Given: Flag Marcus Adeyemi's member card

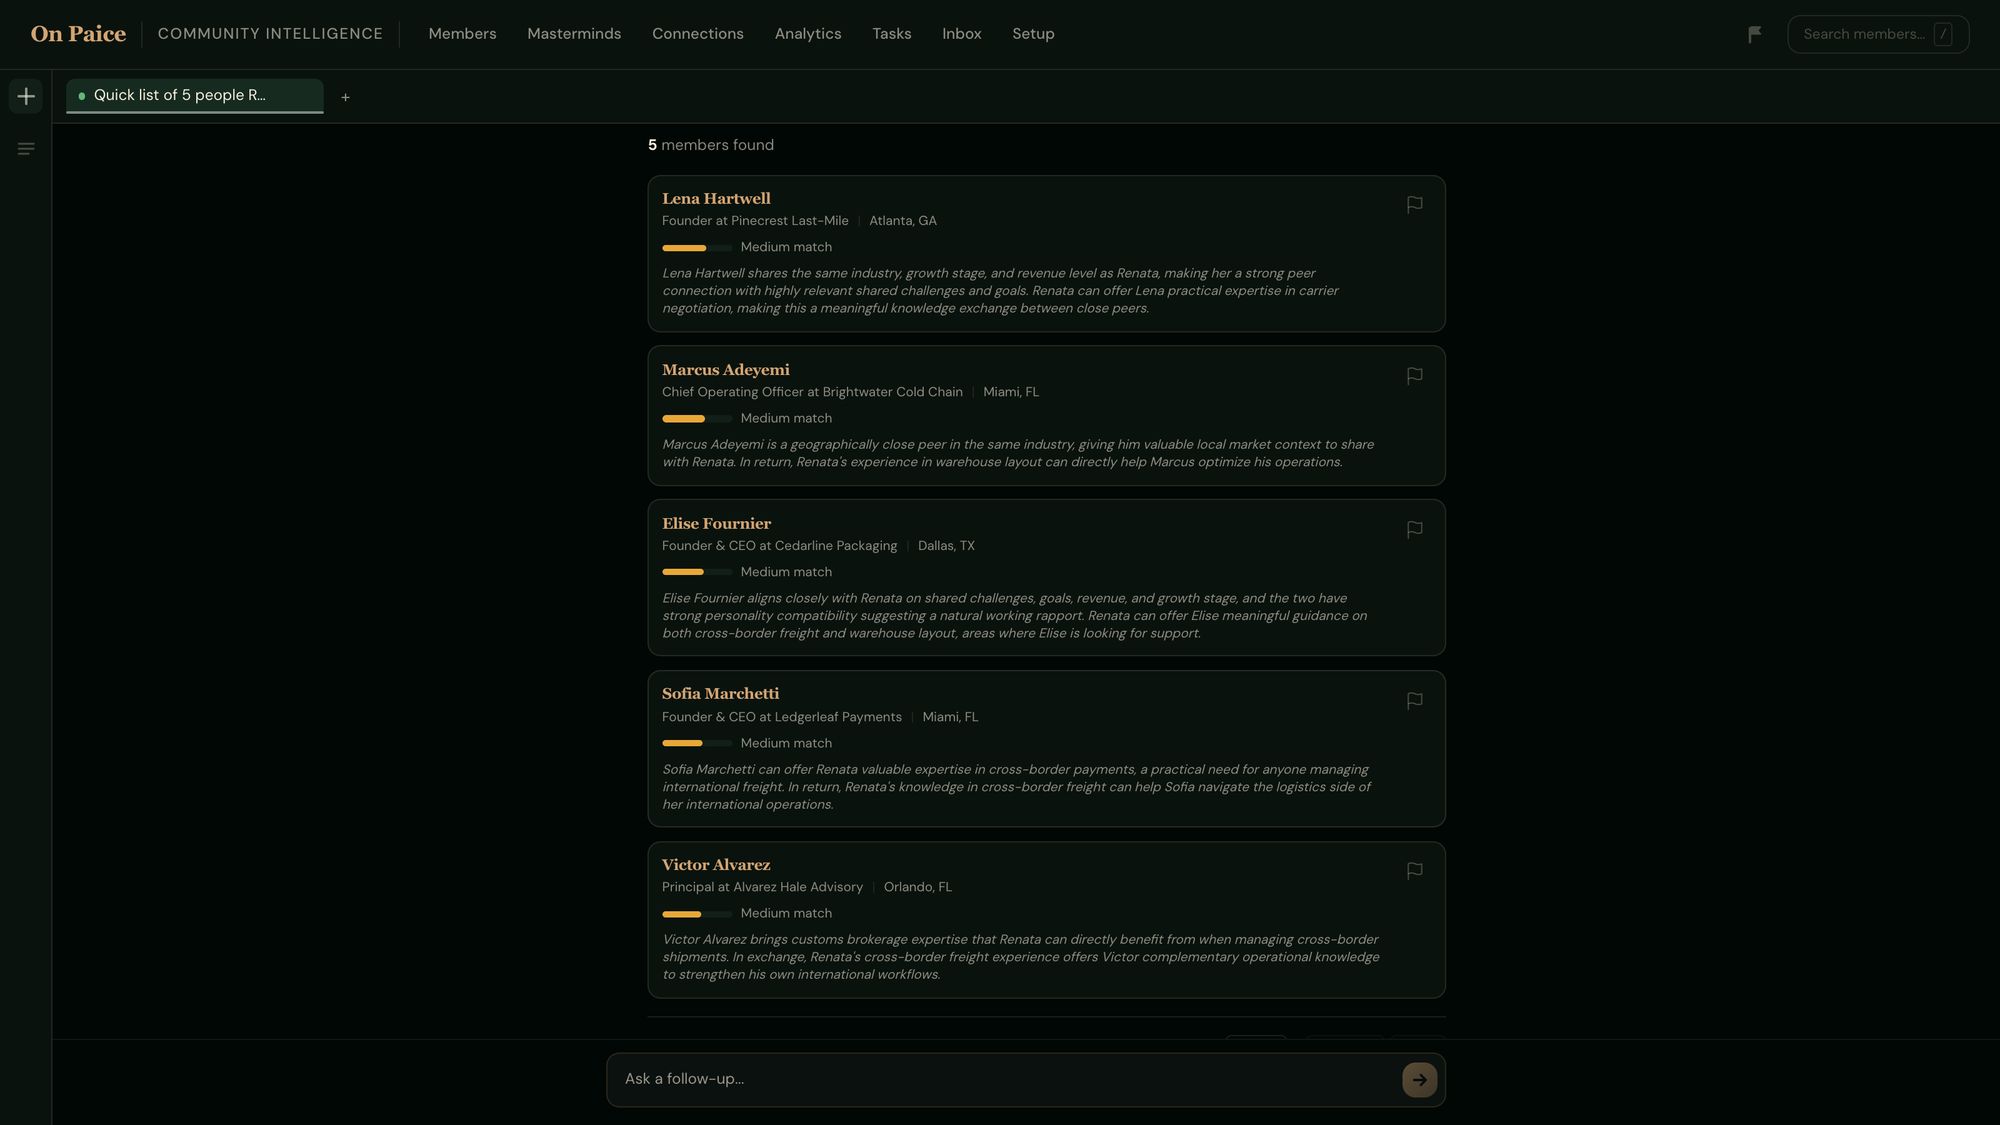Looking at the screenshot, I should pos(1414,376).
